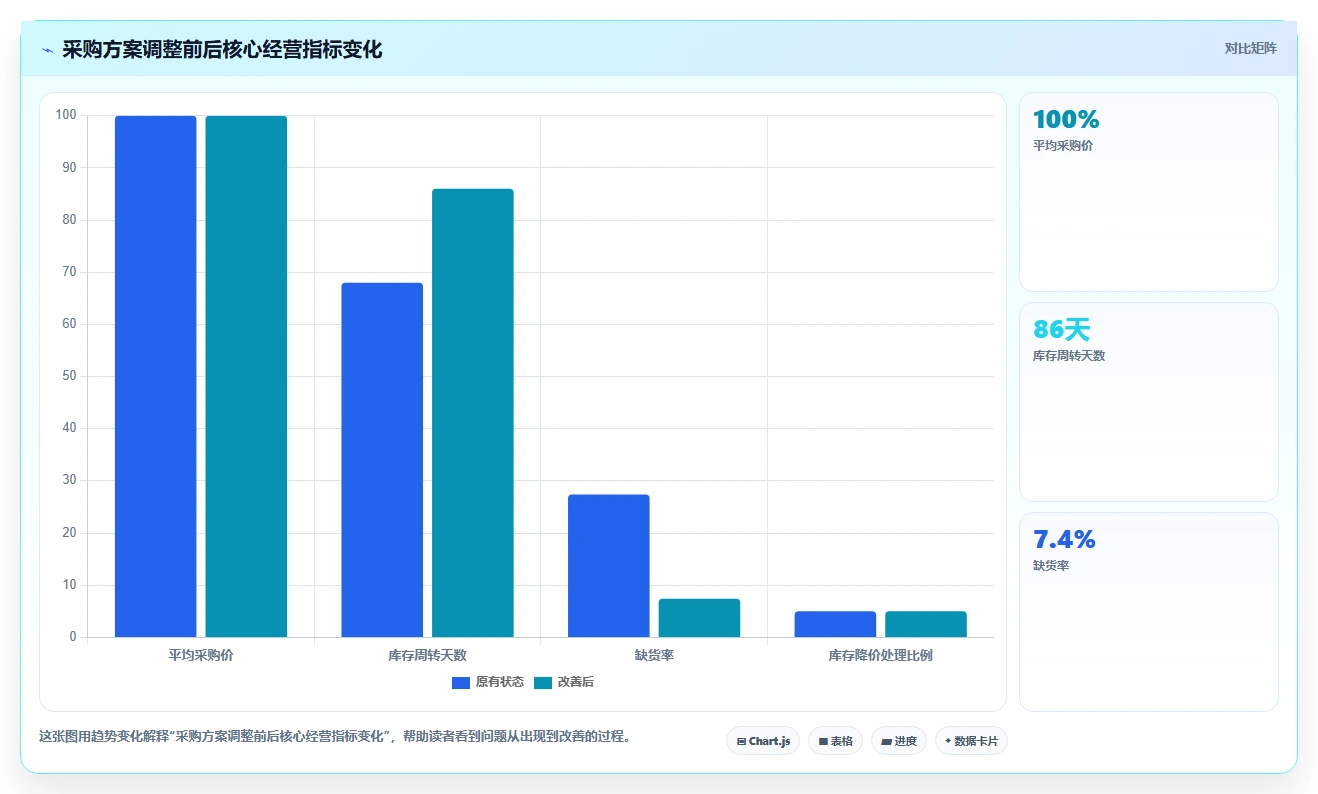This screenshot has width=1318, height=794.
Task: Click the 缺货率 axis label
Action: [x=654, y=656]
